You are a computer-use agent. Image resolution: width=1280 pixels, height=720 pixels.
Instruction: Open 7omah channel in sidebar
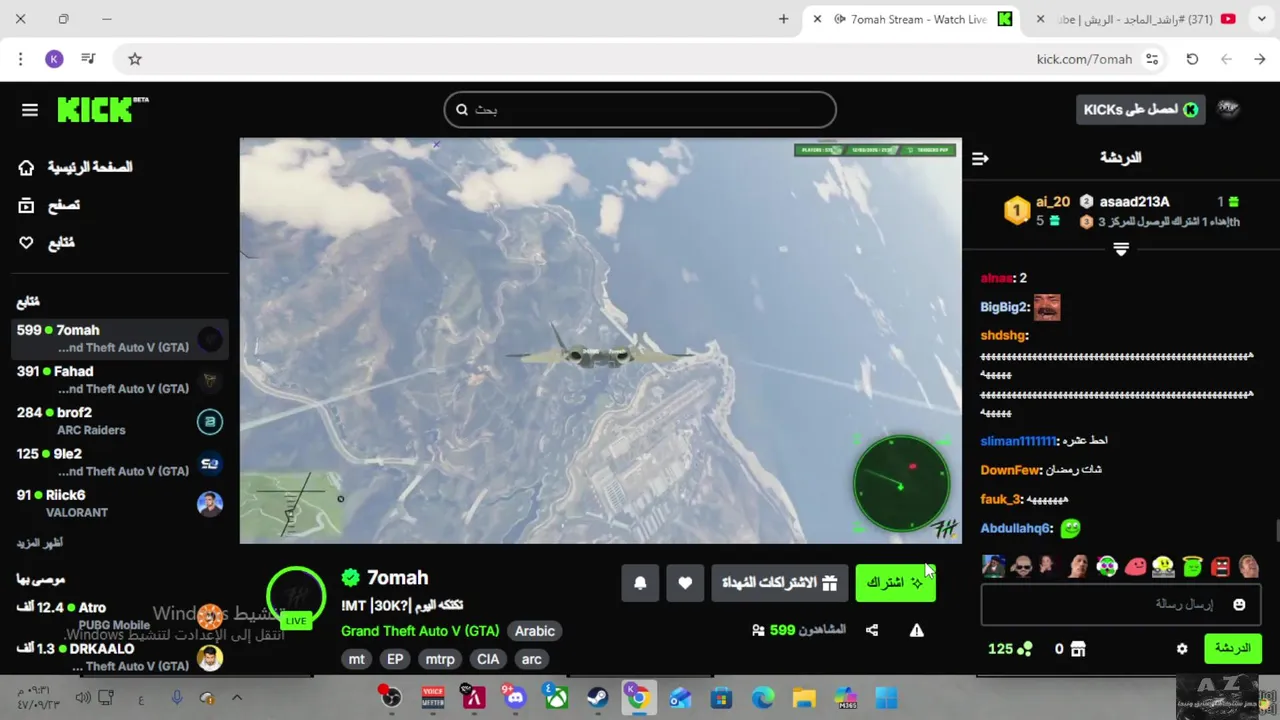click(120, 339)
